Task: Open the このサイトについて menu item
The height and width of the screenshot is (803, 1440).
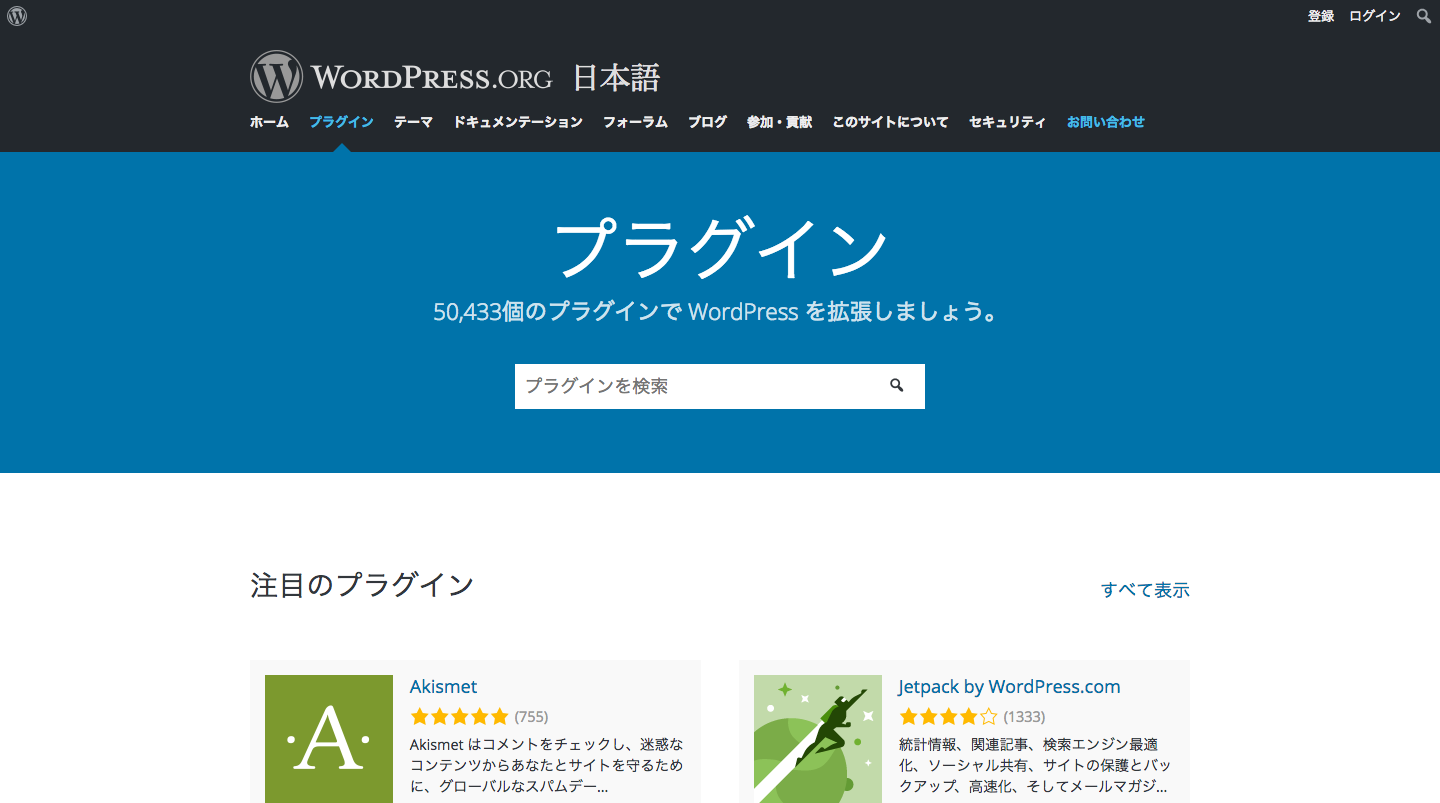Action: 890,122
